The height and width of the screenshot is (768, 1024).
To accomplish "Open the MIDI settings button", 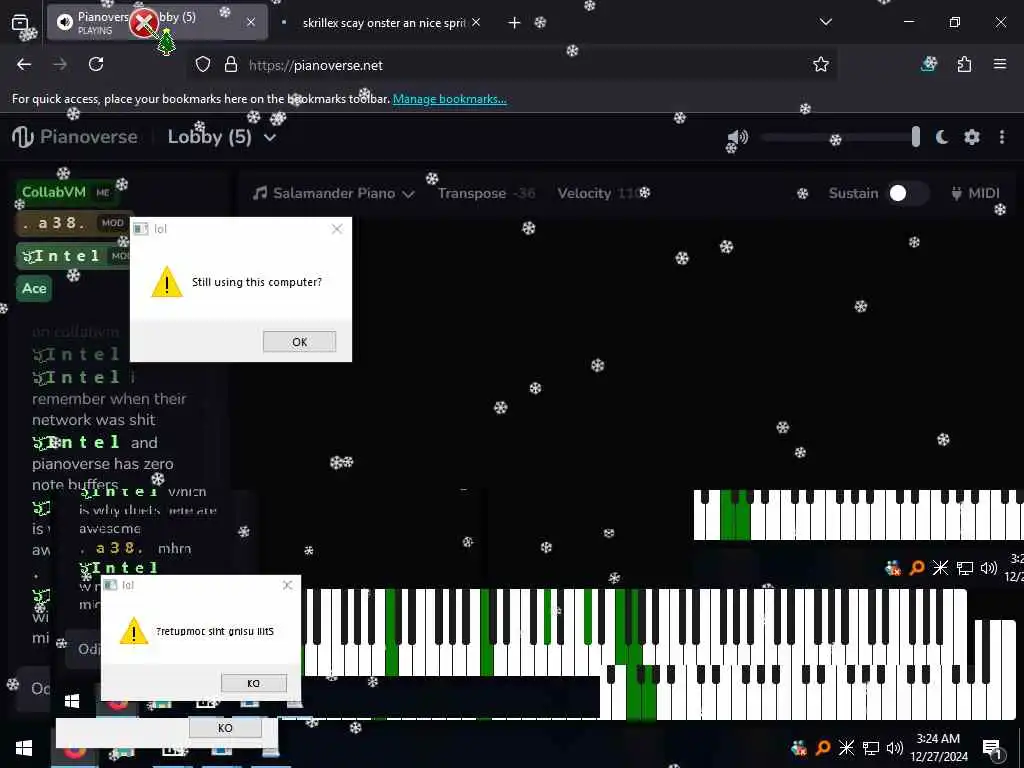I will (975, 193).
